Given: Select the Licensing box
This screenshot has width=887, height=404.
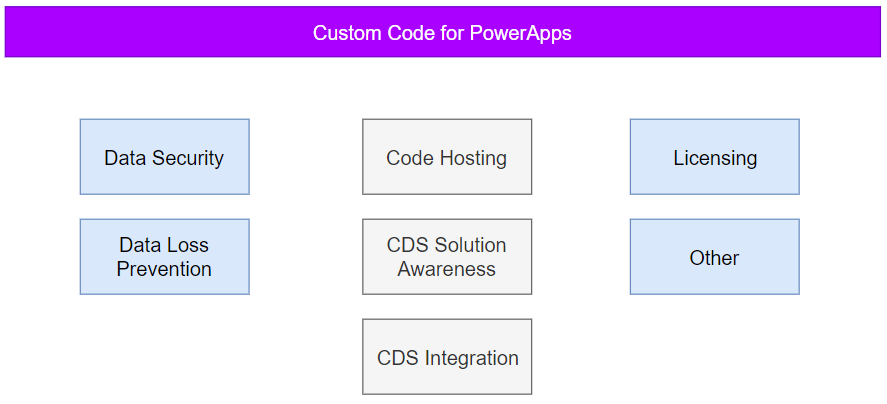Looking at the screenshot, I should tap(714, 157).
